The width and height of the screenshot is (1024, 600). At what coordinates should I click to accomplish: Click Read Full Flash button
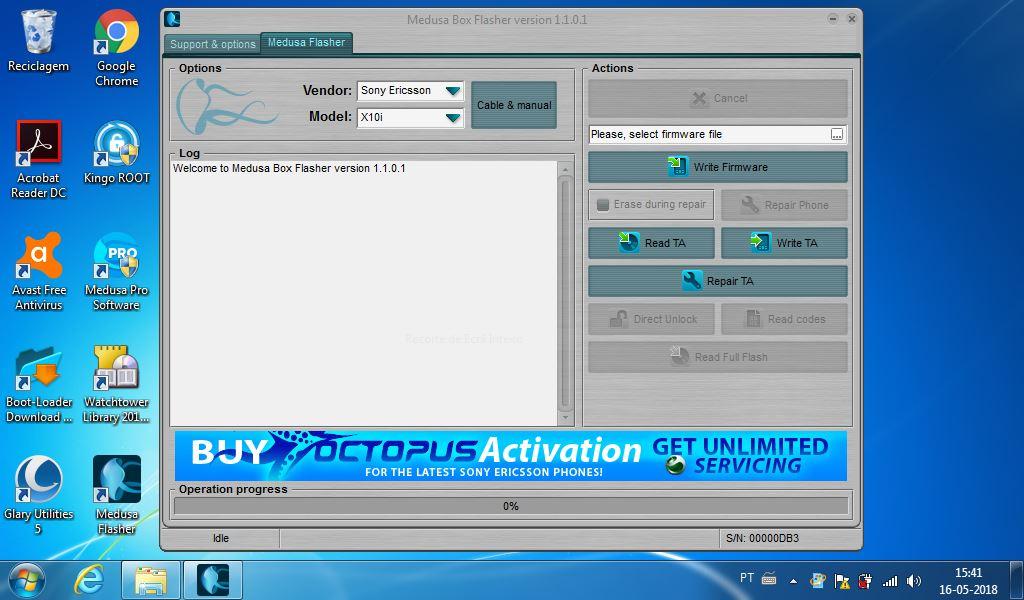pyautogui.click(x=718, y=357)
